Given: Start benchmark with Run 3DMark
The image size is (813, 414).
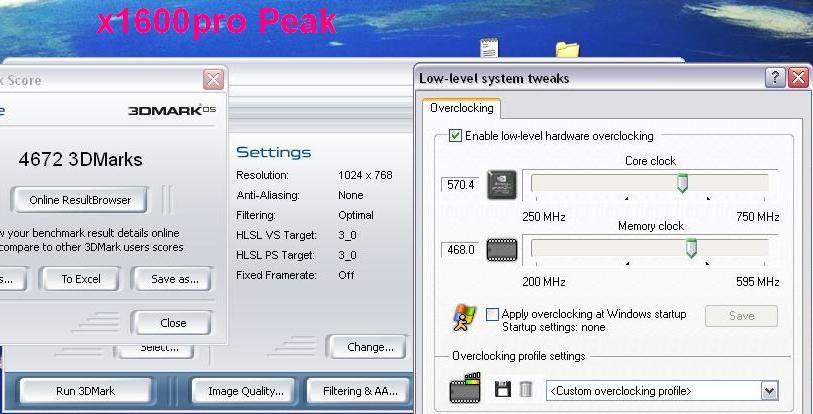Looking at the screenshot, I should coord(86,391).
